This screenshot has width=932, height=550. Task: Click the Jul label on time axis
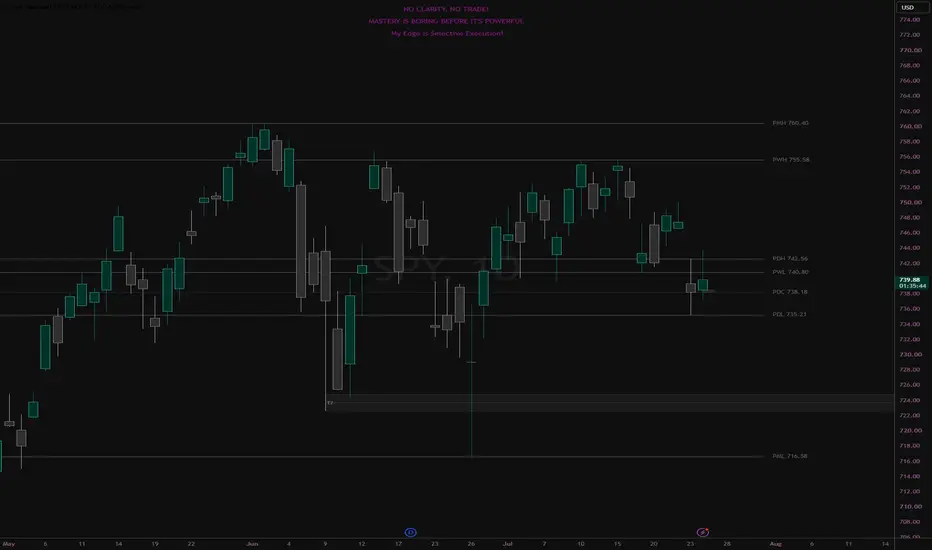click(x=508, y=543)
